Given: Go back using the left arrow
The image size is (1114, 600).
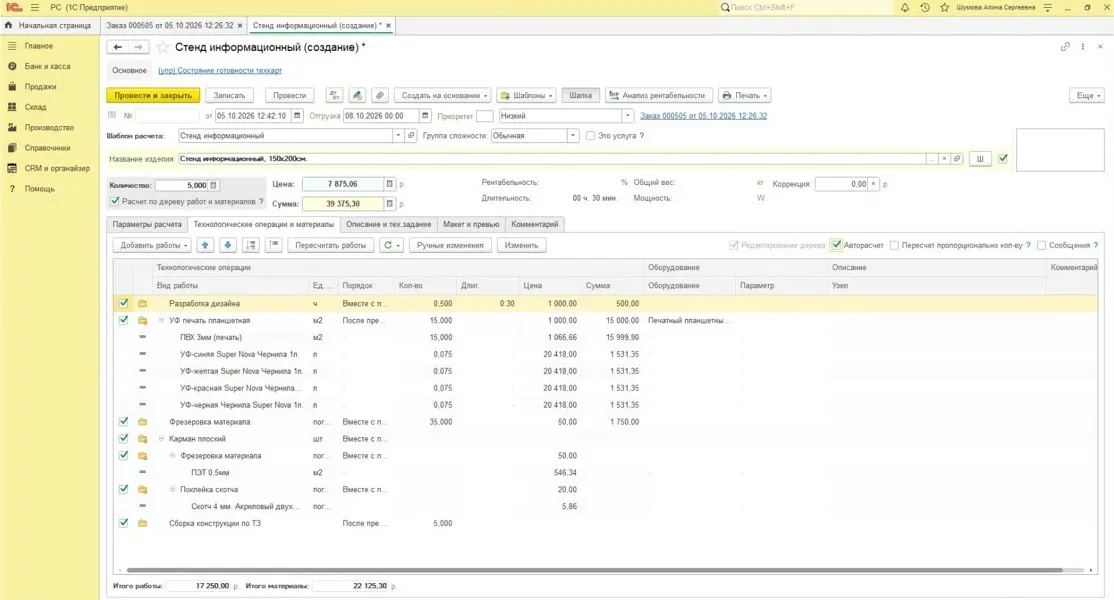Looking at the screenshot, I should 118,47.
